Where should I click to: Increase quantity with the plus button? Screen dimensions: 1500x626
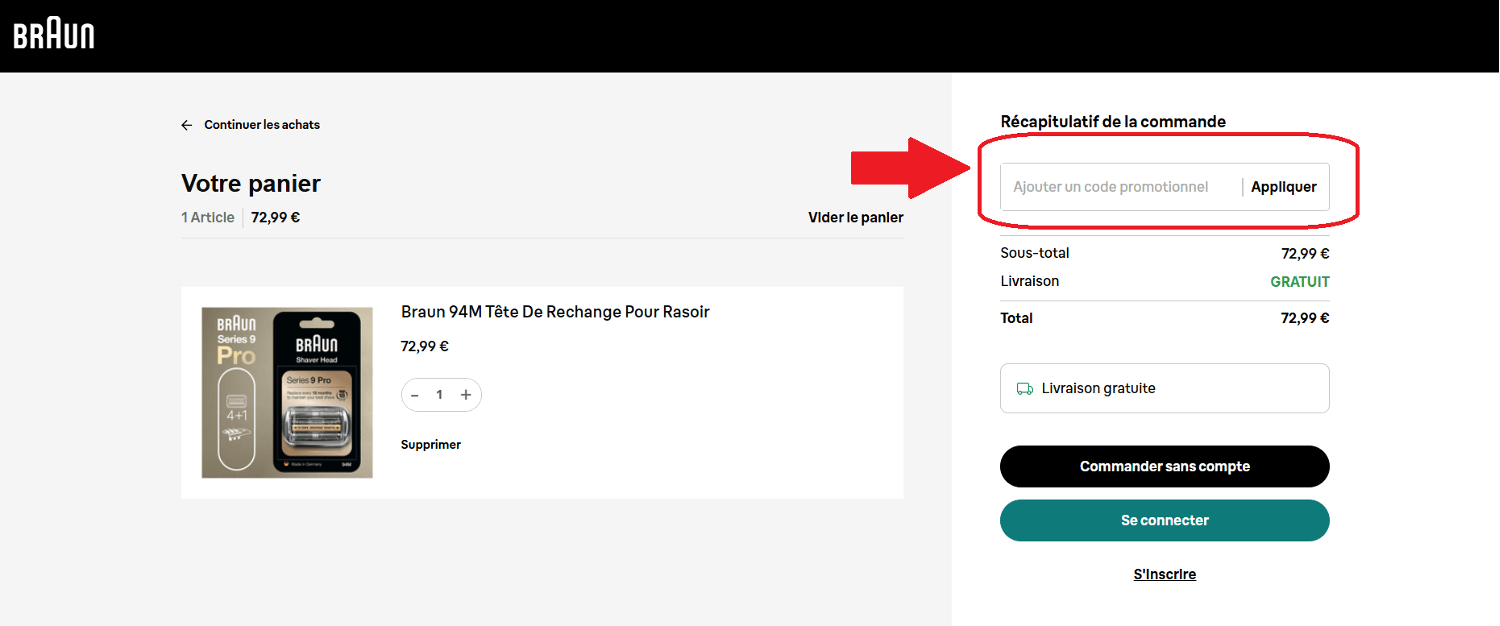[466, 395]
